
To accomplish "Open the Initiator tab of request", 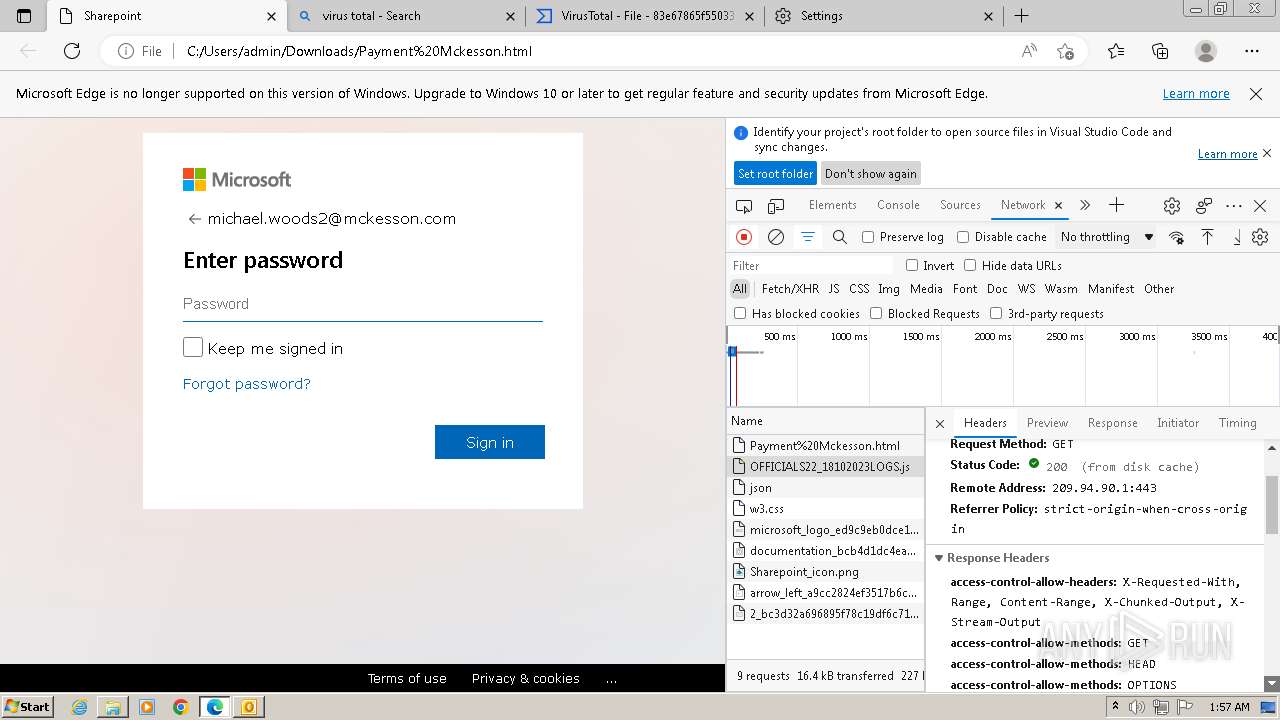I will click(x=1178, y=423).
